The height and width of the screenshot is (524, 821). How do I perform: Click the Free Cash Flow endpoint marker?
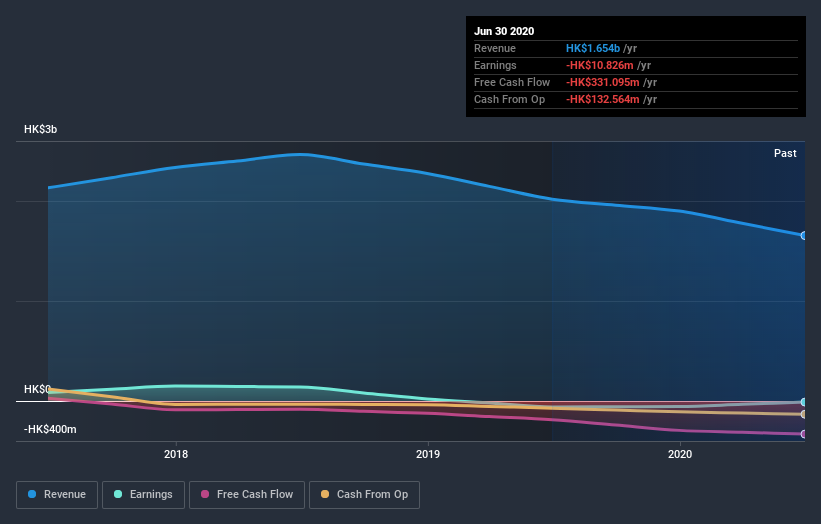[x=804, y=434]
